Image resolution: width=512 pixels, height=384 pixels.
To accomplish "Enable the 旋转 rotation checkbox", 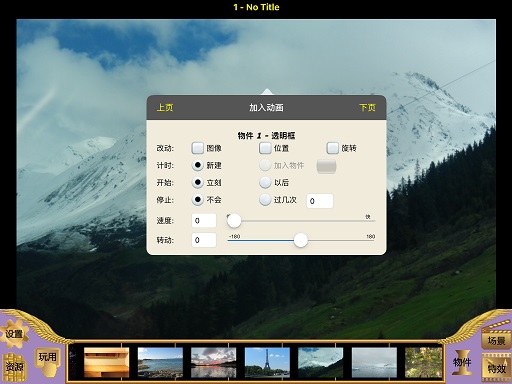I will pyautogui.click(x=333, y=148).
